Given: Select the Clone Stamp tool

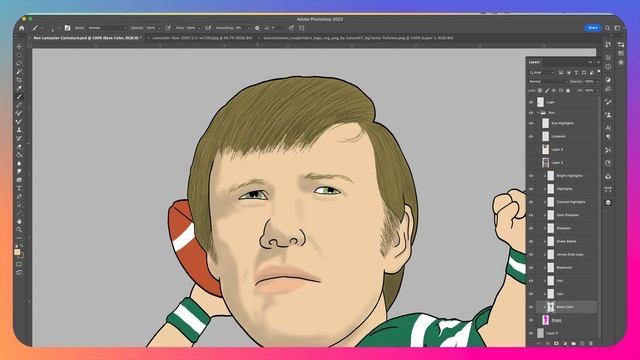Looking at the screenshot, I should (x=19, y=130).
